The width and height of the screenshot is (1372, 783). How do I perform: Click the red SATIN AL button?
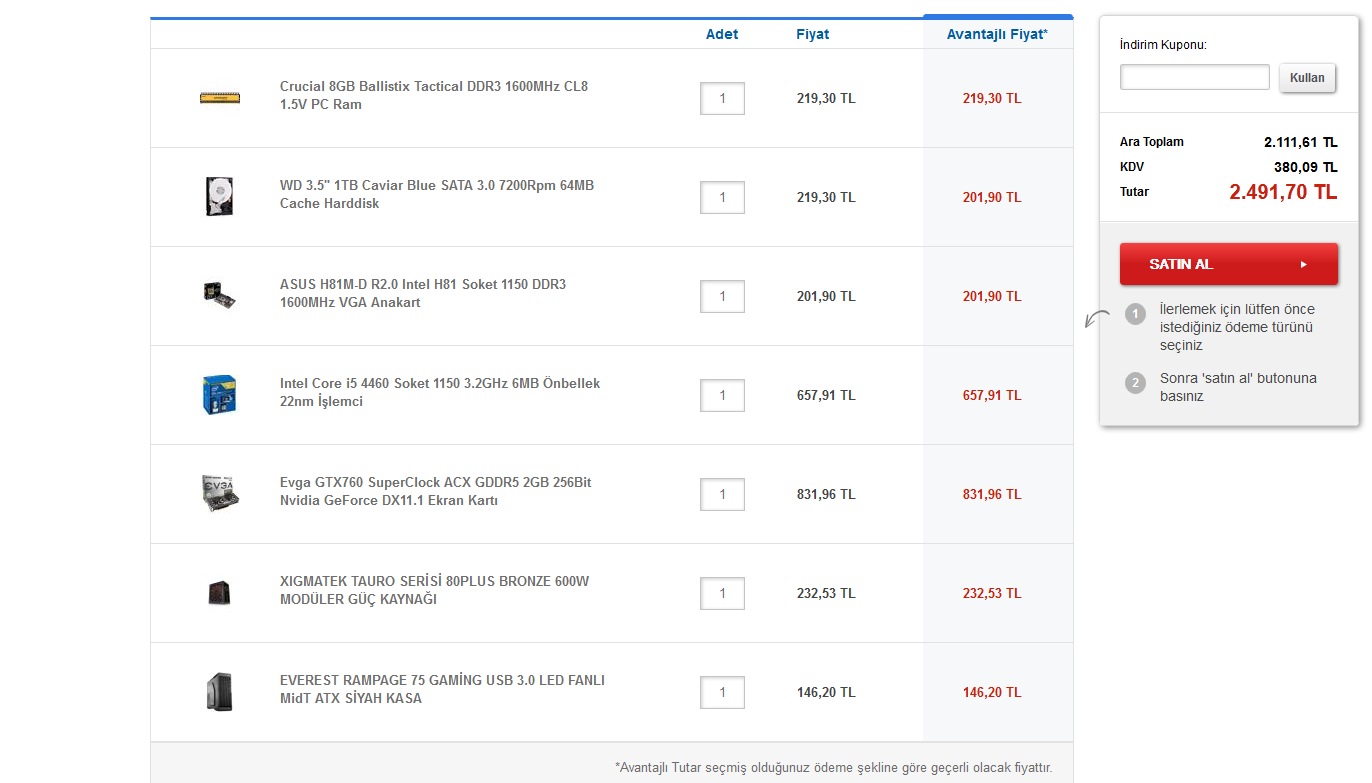[1229, 264]
